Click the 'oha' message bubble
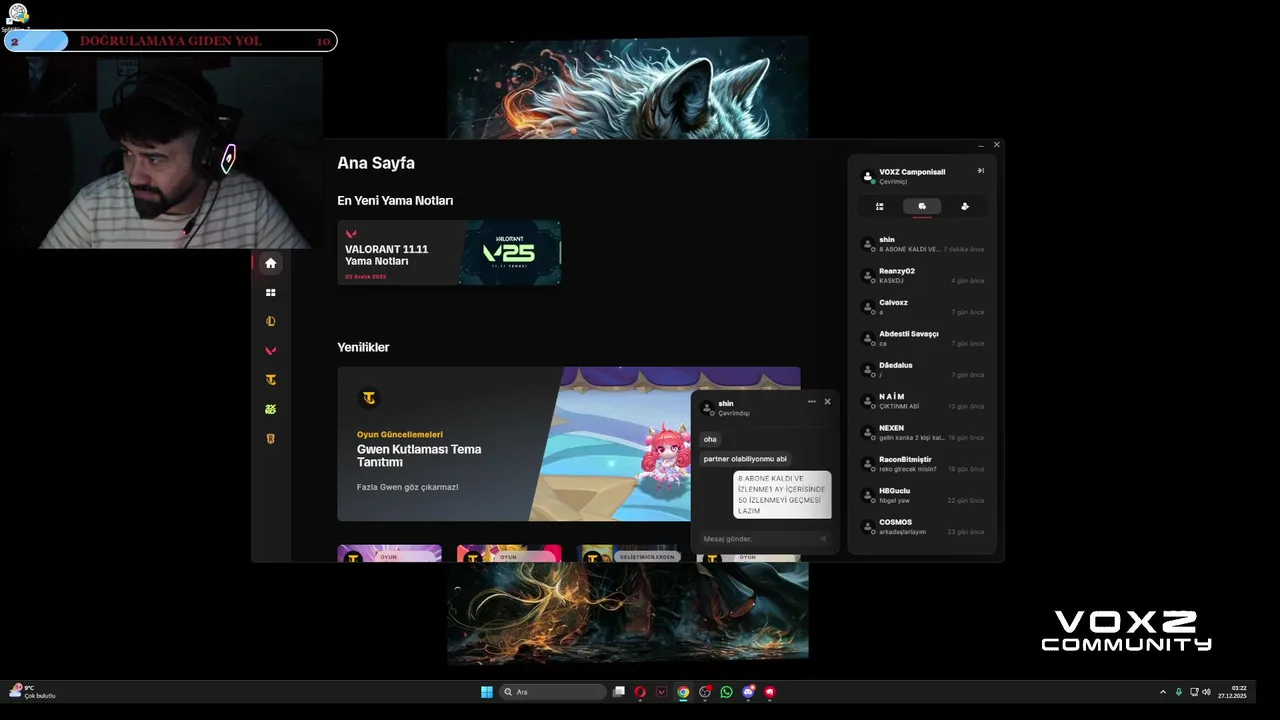This screenshot has height=720, width=1280. coord(710,439)
